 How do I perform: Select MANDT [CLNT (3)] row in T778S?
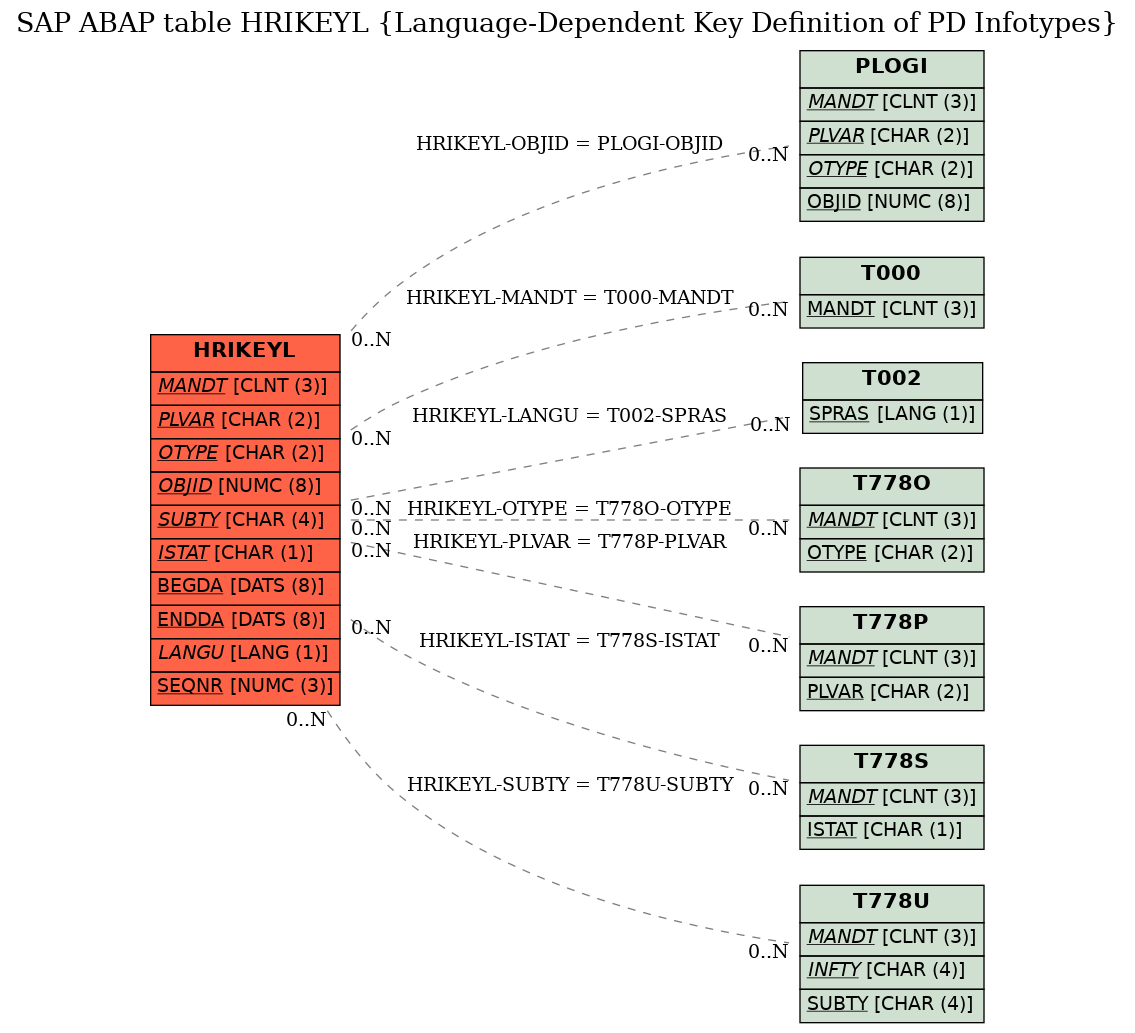[x=891, y=799]
